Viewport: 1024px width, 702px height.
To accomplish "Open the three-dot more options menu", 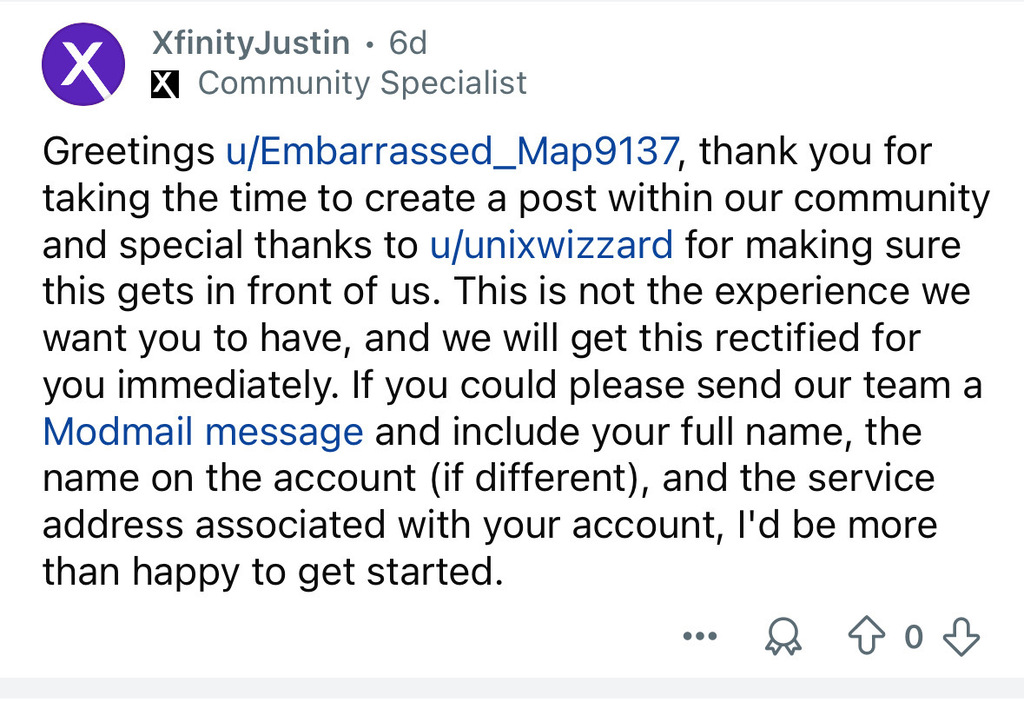I will [x=699, y=635].
